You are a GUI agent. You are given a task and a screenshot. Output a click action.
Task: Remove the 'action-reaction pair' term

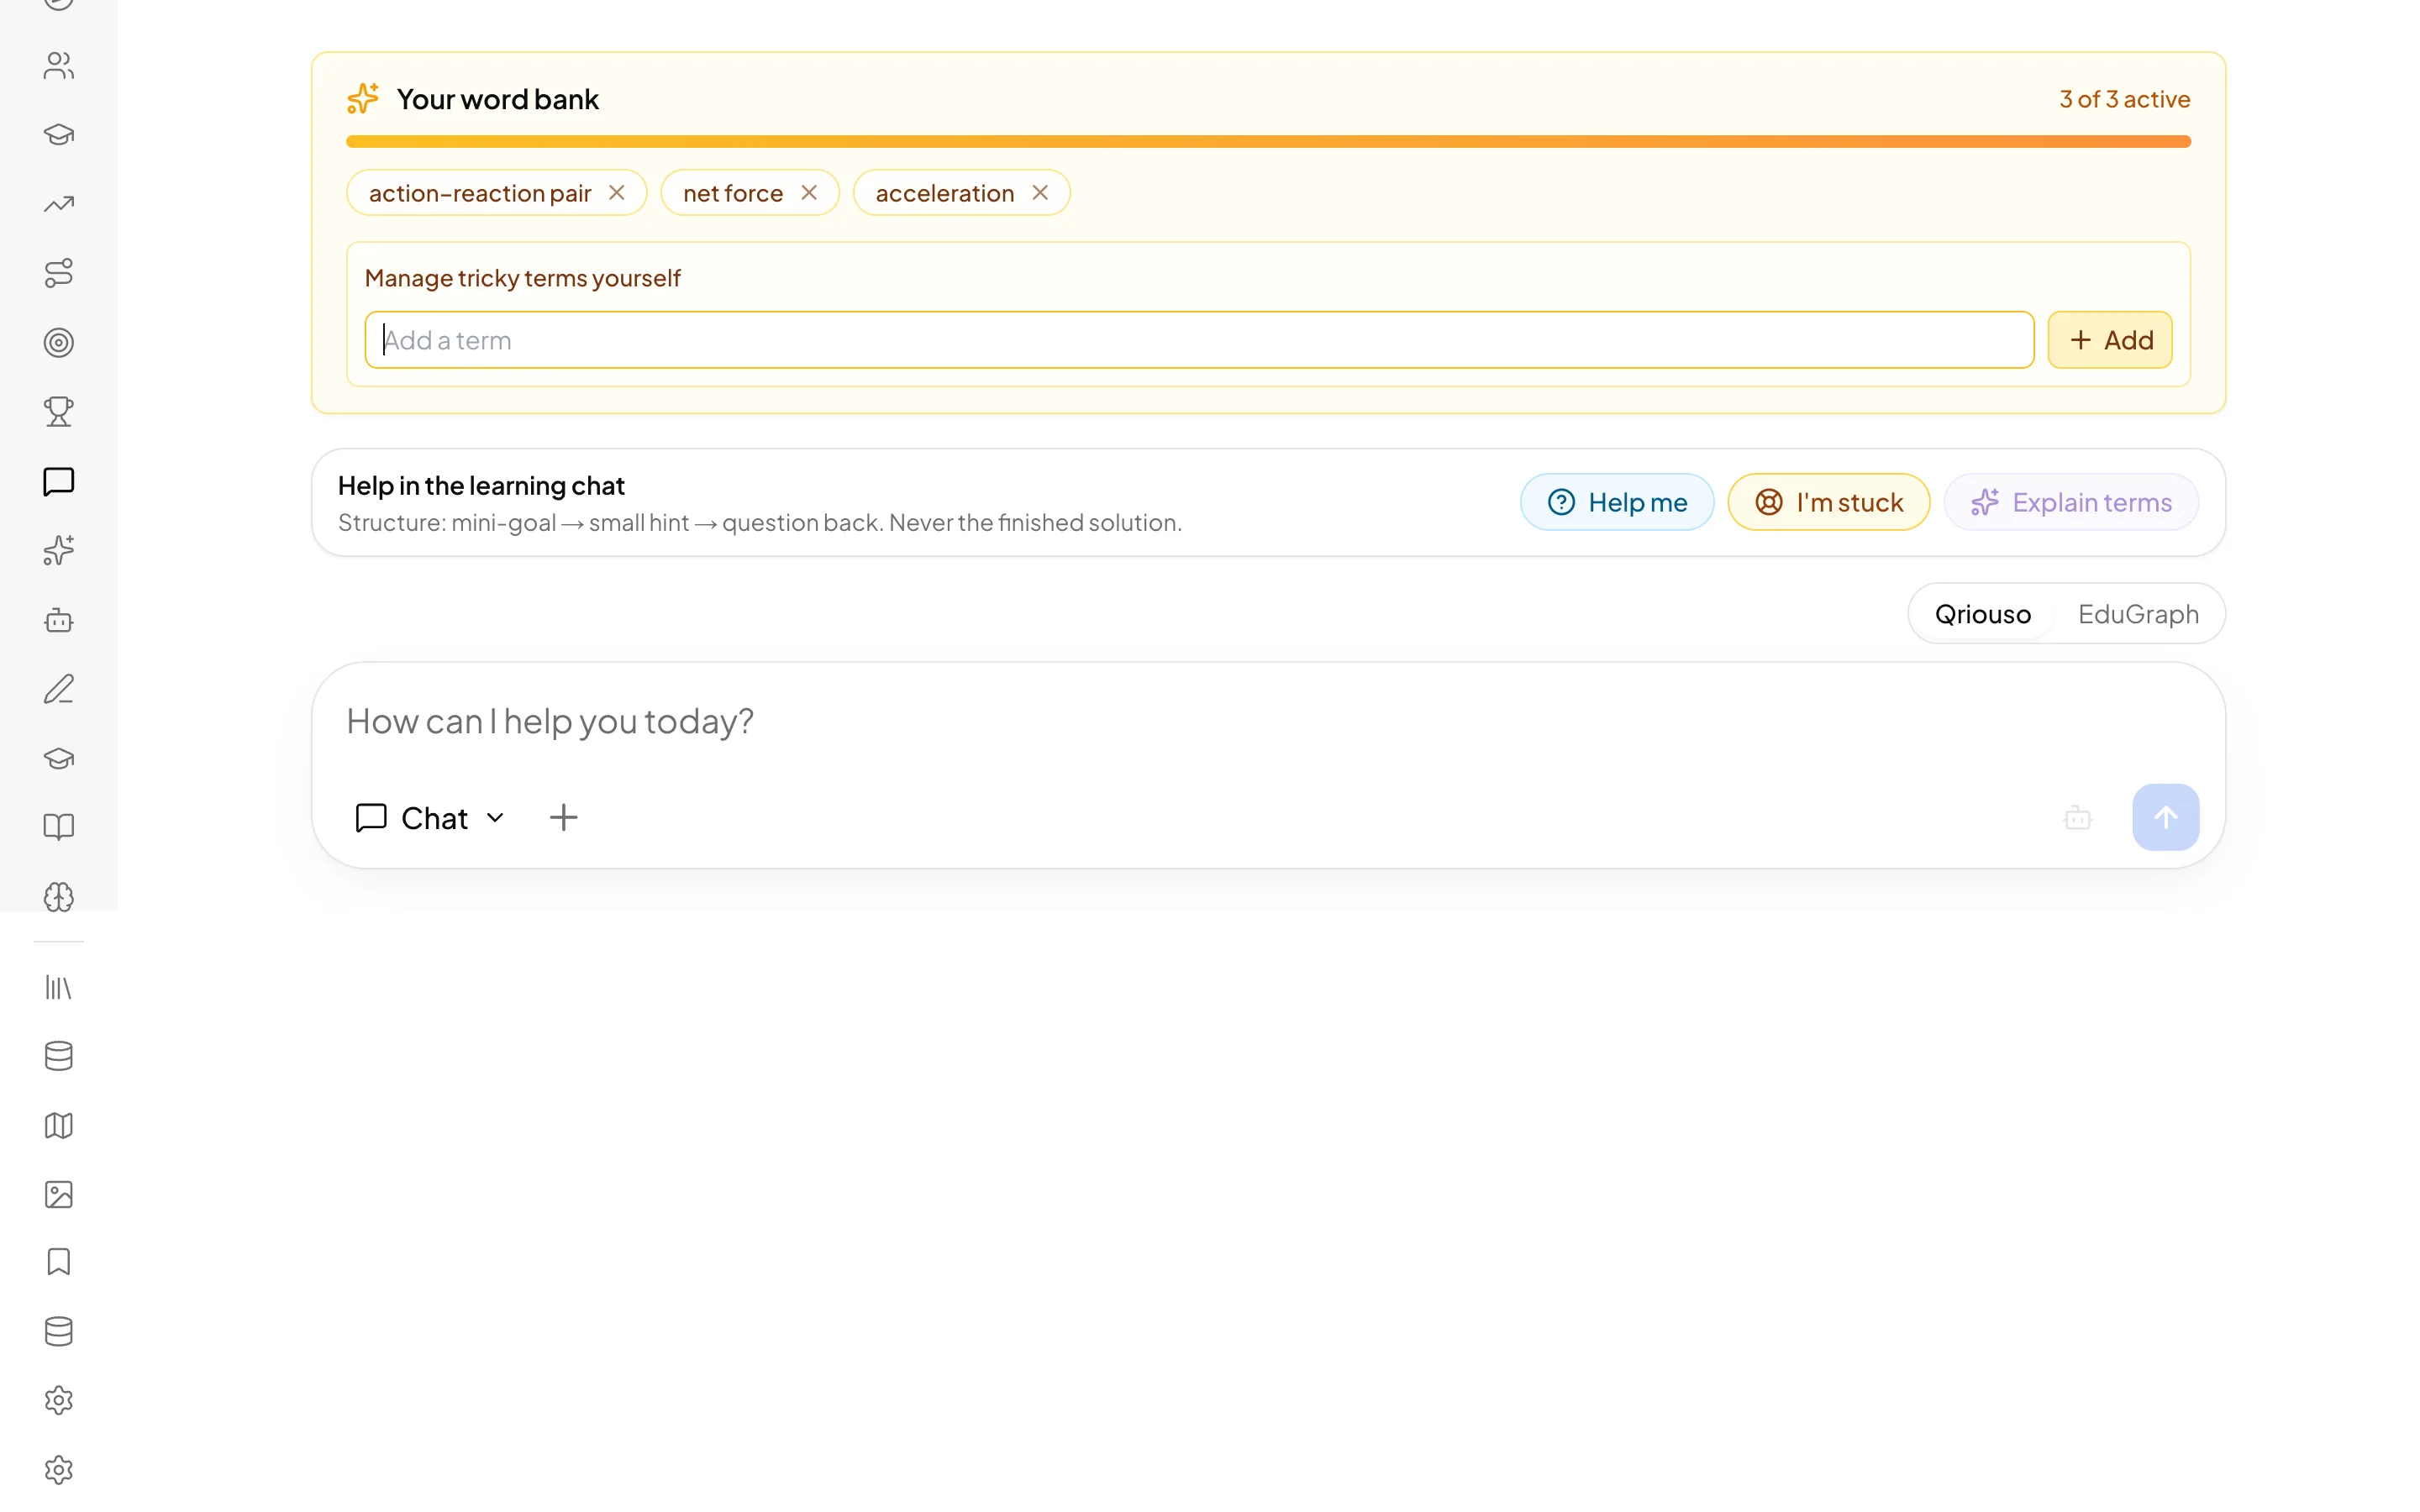click(617, 193)
